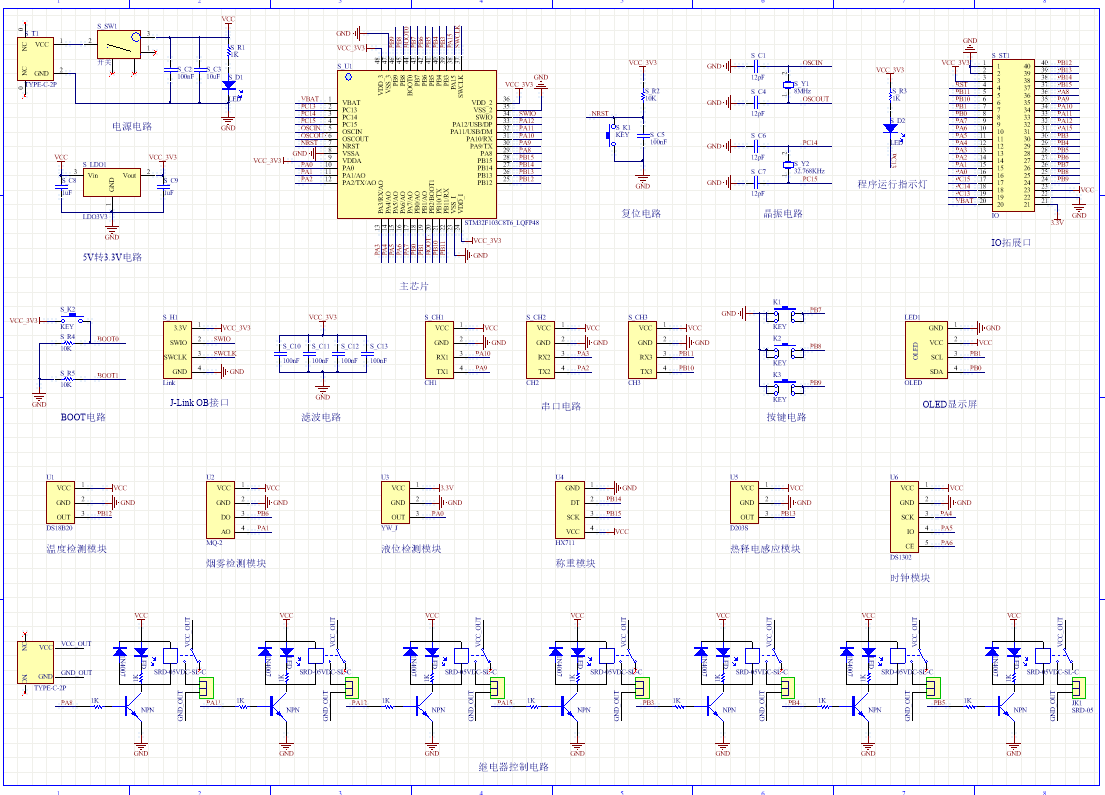Select the '程序运行指示灯' label

pos(892,185)
